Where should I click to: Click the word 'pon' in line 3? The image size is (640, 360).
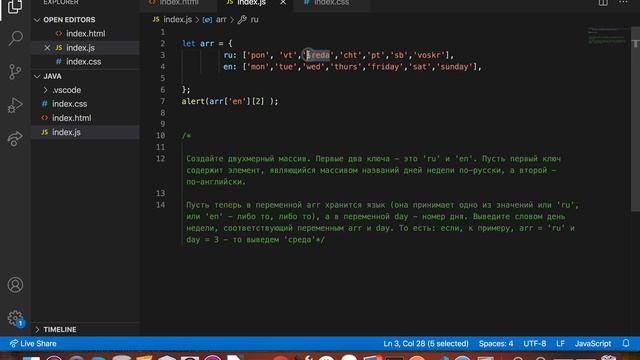tap(258, 55)
